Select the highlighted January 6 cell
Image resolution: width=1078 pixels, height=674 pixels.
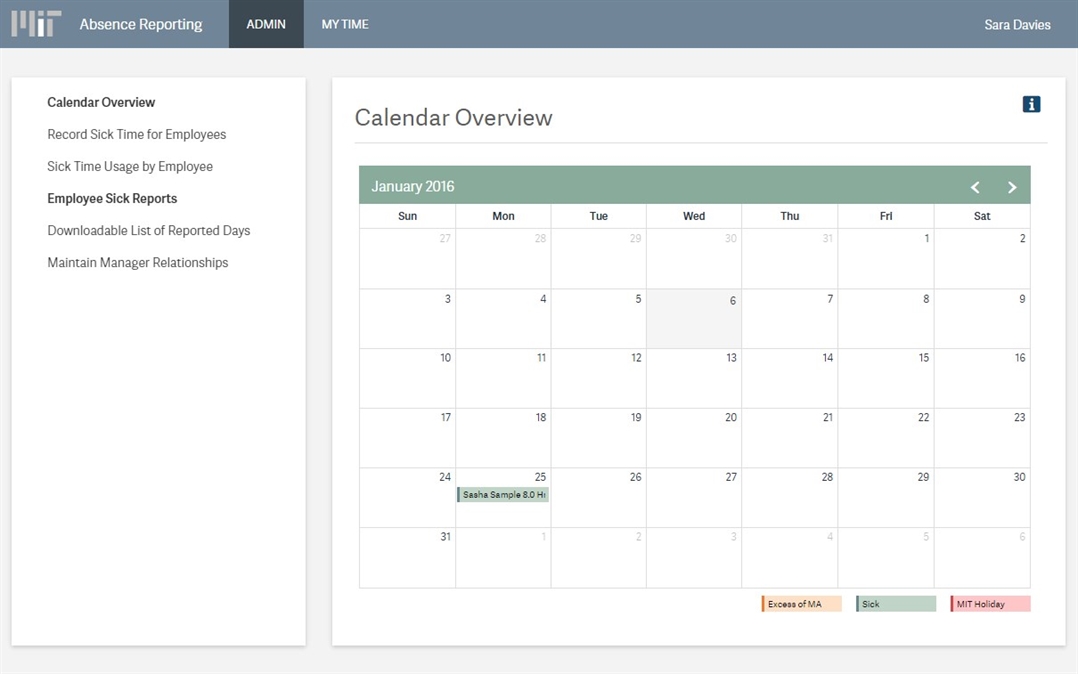click(694, 319)
